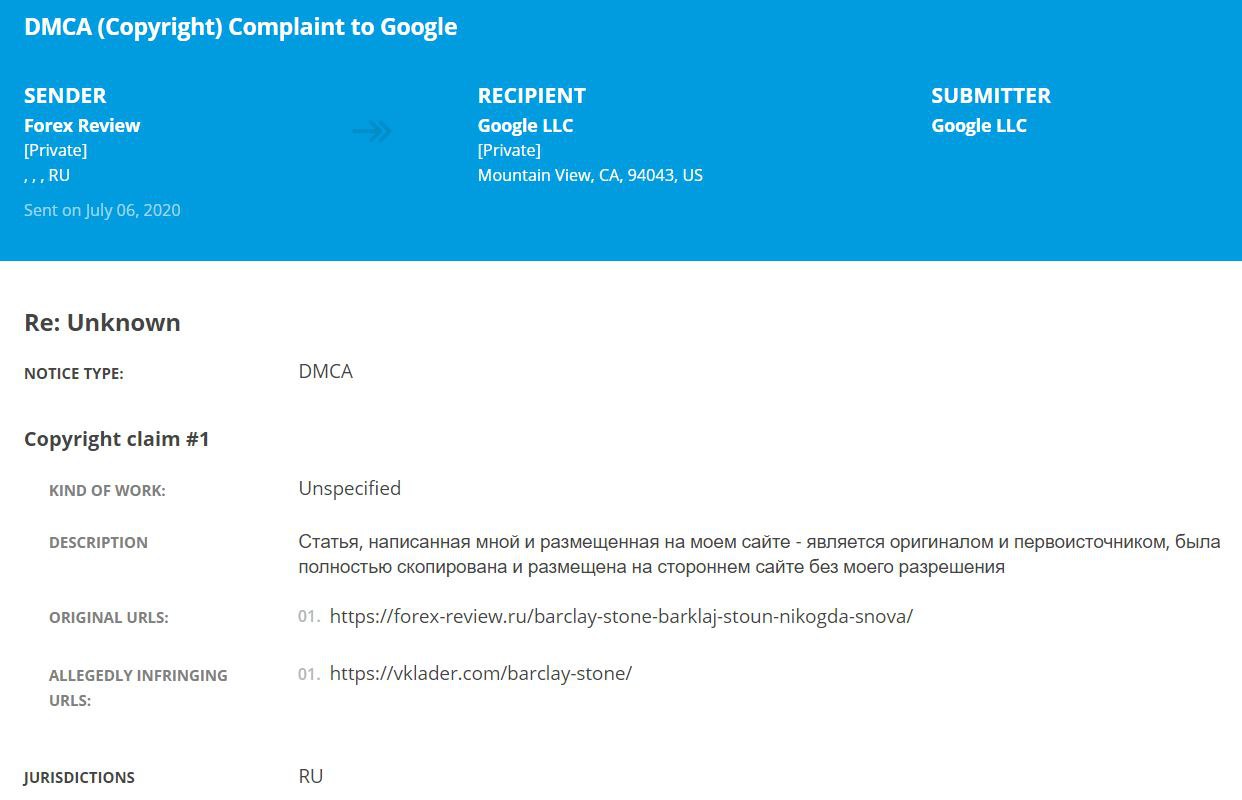Click the SENDER heading
Image resolution: width=1242 pixels, height=800 pixels.
[65, 96]
